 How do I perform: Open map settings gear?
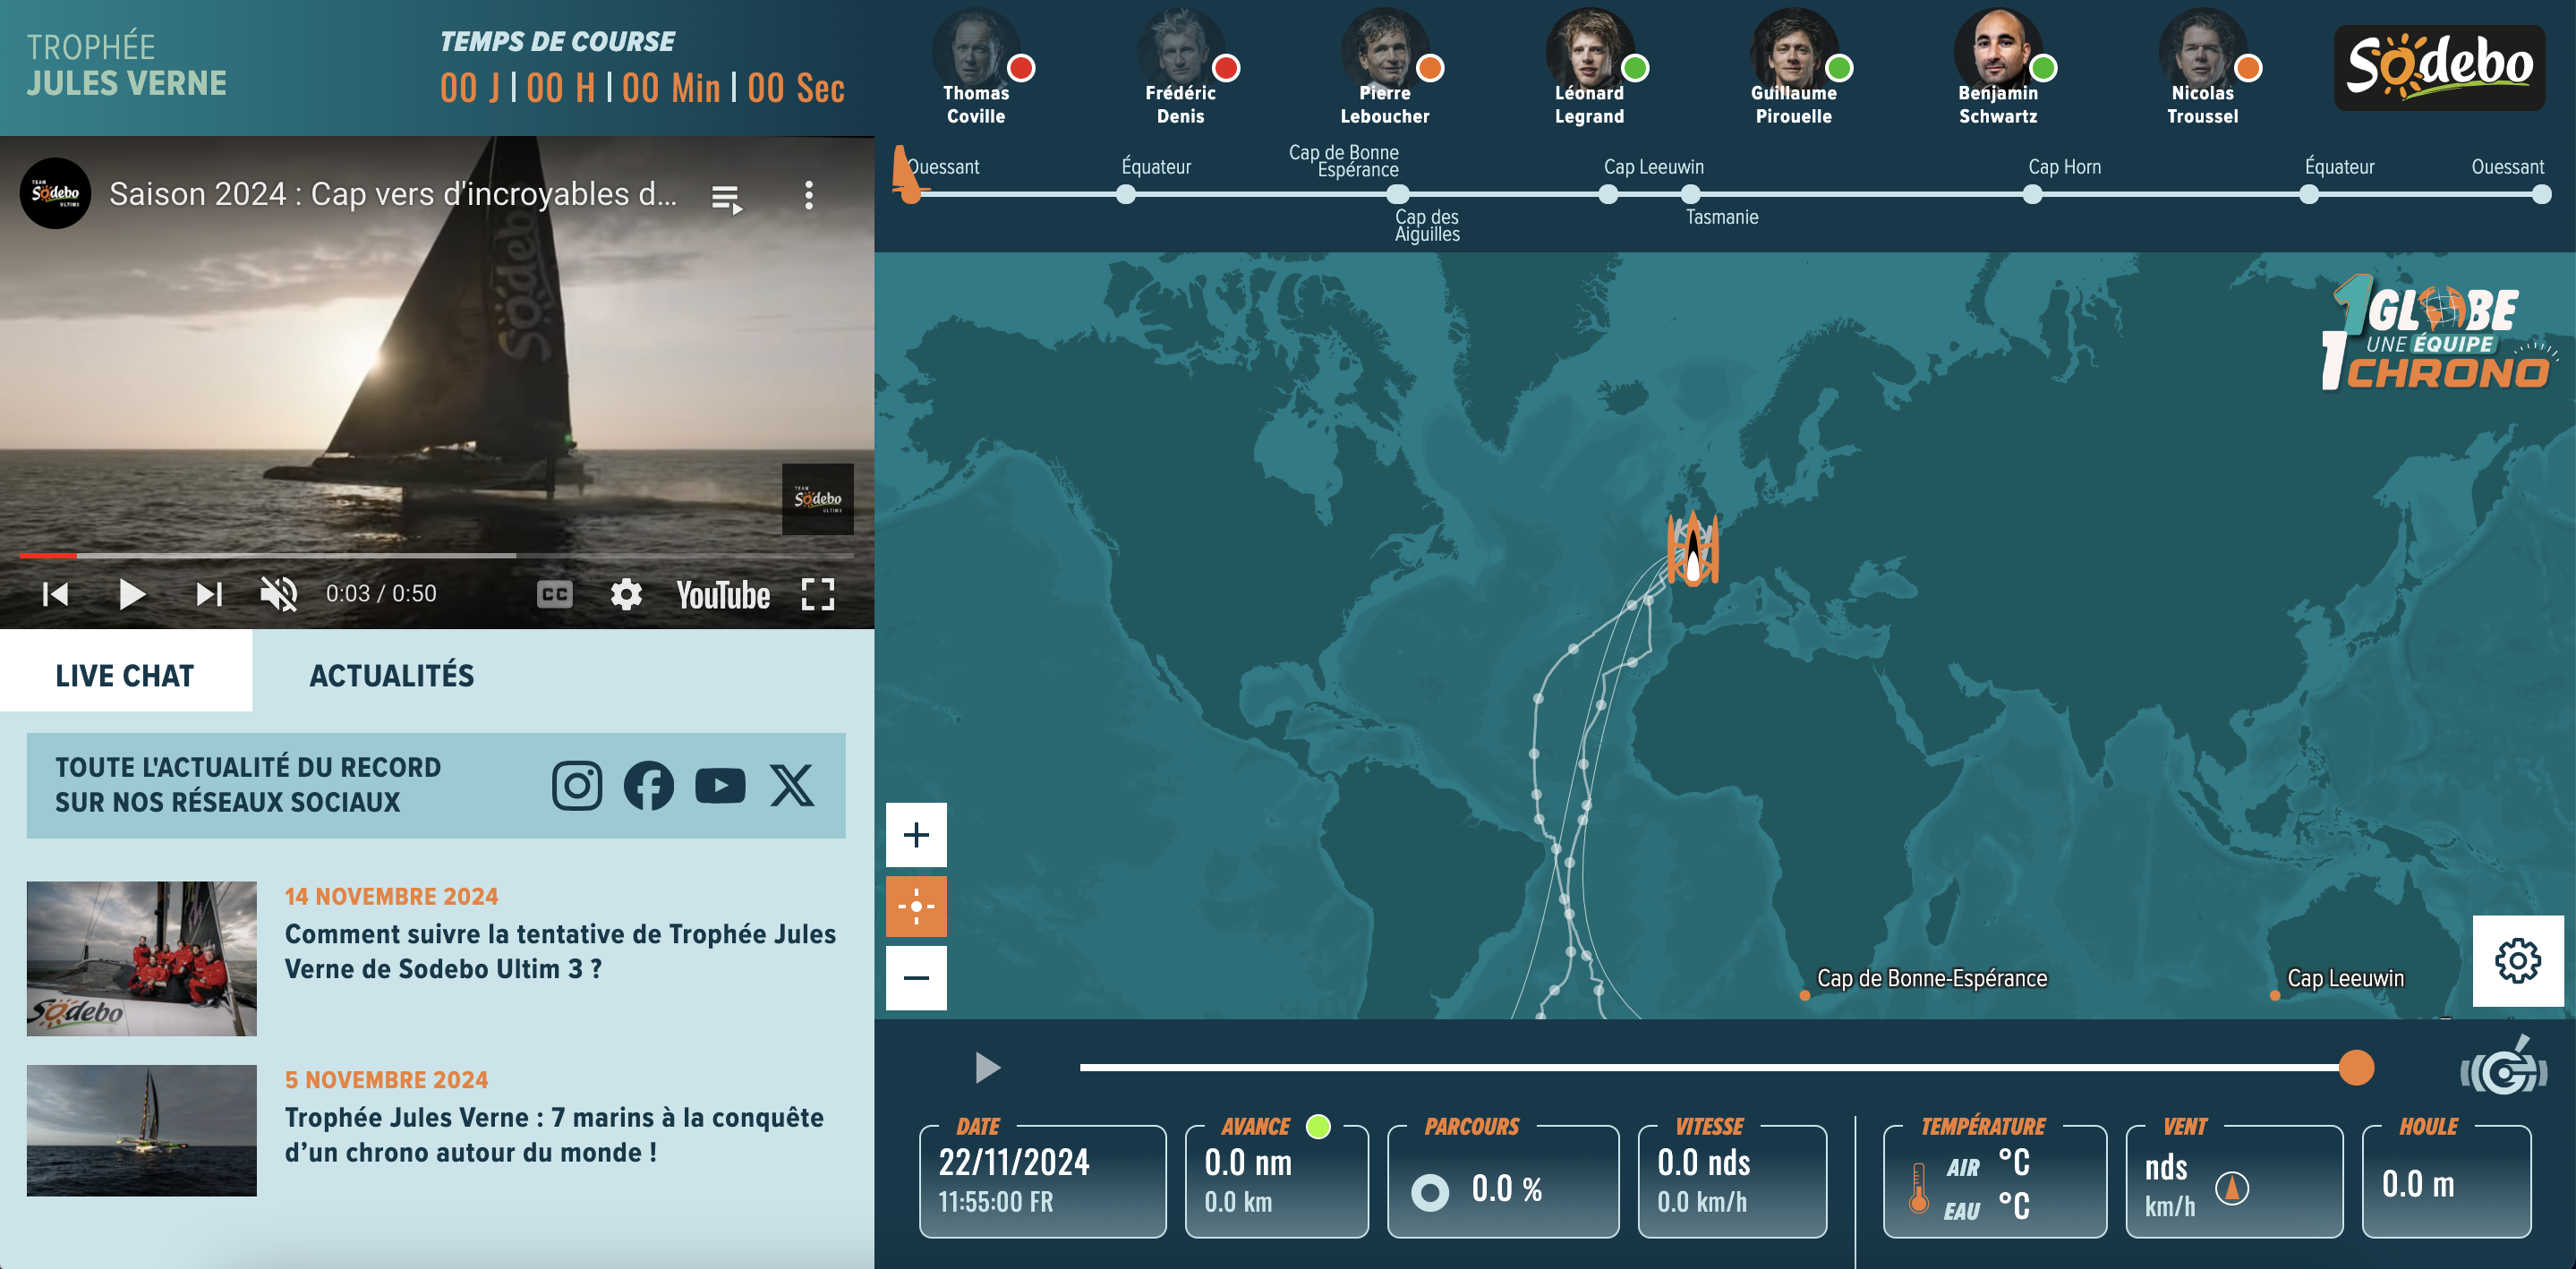click(x=2518, y=961)
